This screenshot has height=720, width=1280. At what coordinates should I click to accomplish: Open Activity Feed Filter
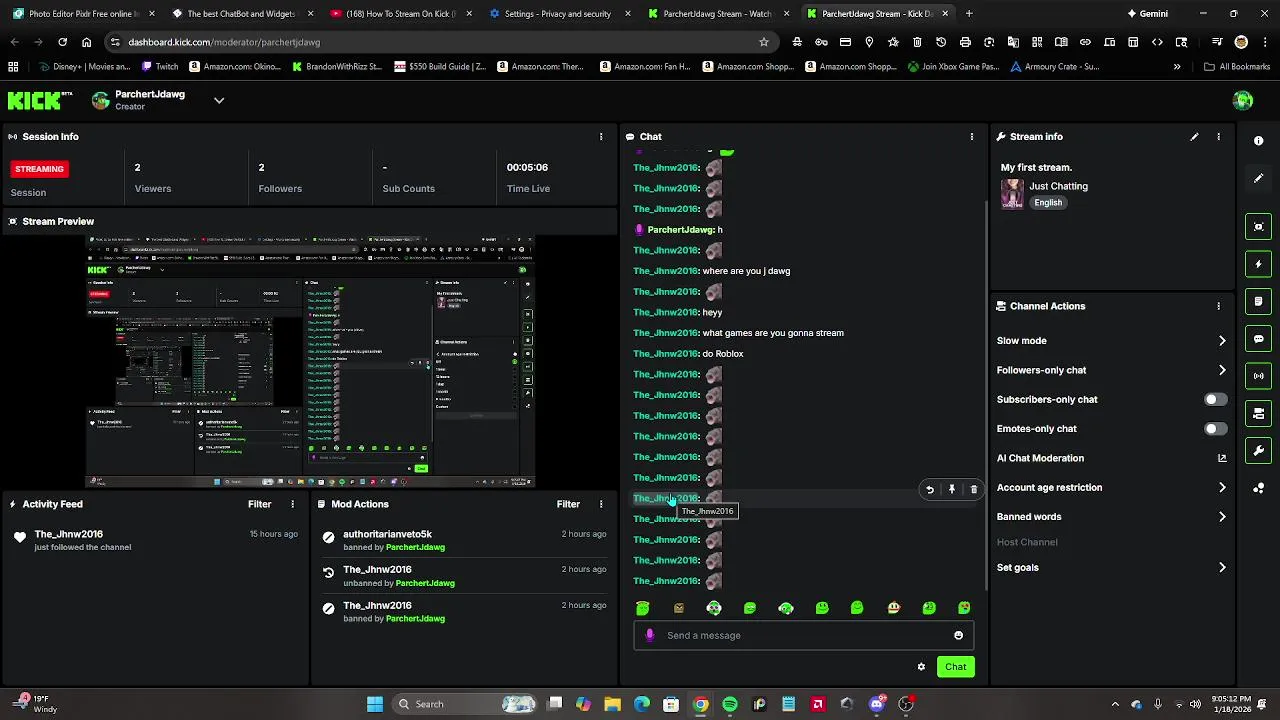259,504
